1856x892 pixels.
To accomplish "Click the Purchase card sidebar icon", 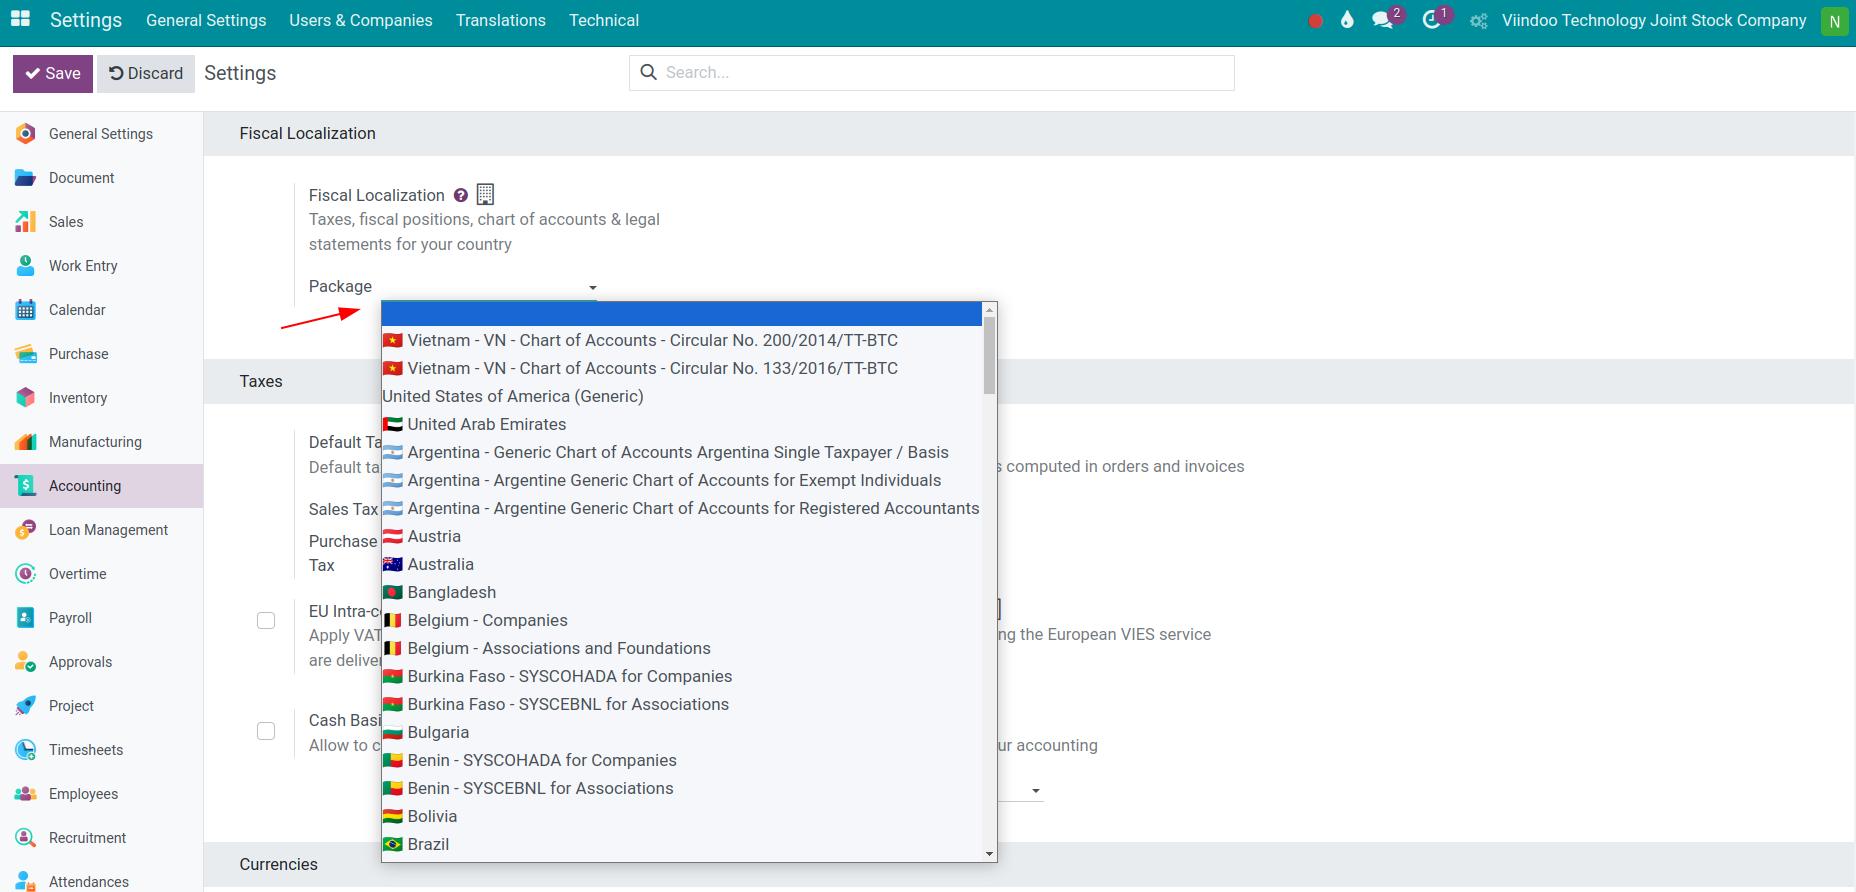I will click(26, 354).
